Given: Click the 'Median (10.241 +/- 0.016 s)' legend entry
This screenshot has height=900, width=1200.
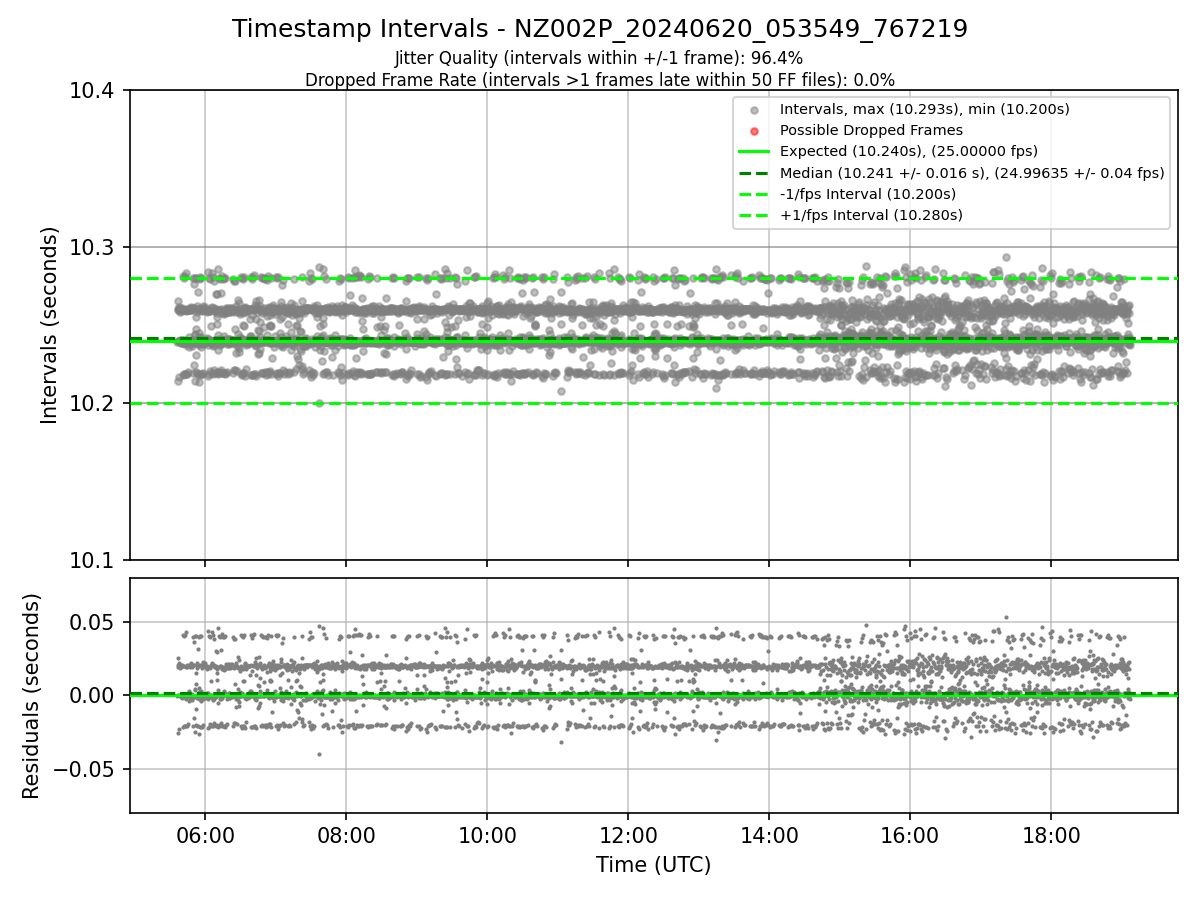Looking at the screenshot, I should tap(972, 172).
